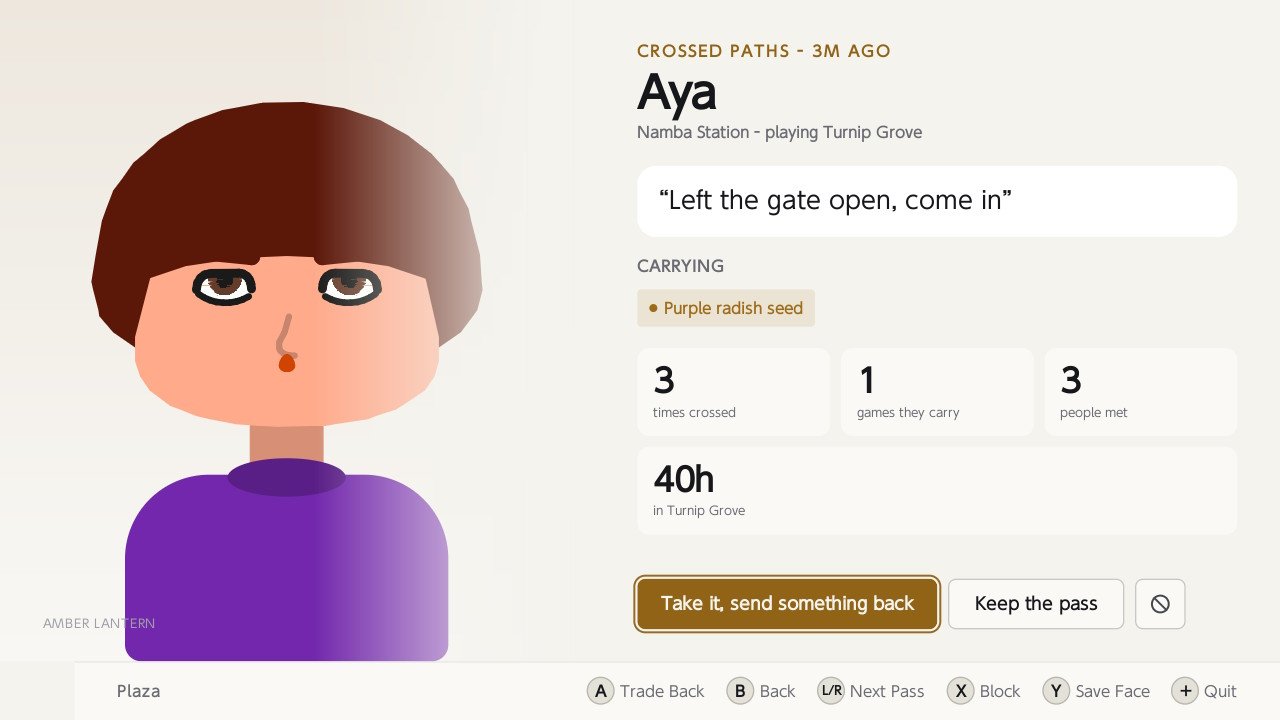
Task: Click the plus glyph for Quit
Action: [1184, 691]
